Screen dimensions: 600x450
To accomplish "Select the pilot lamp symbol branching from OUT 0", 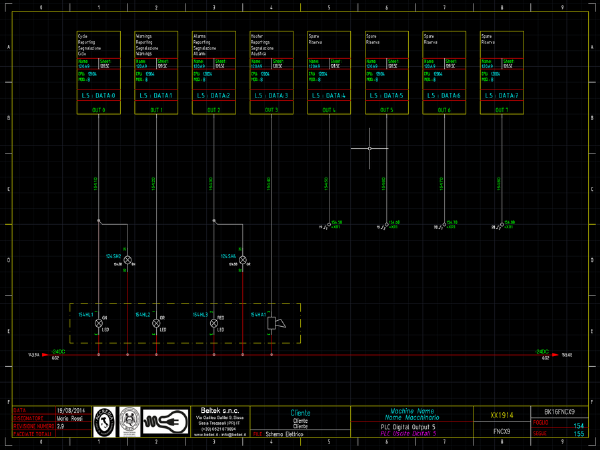I will click(127, 260).
